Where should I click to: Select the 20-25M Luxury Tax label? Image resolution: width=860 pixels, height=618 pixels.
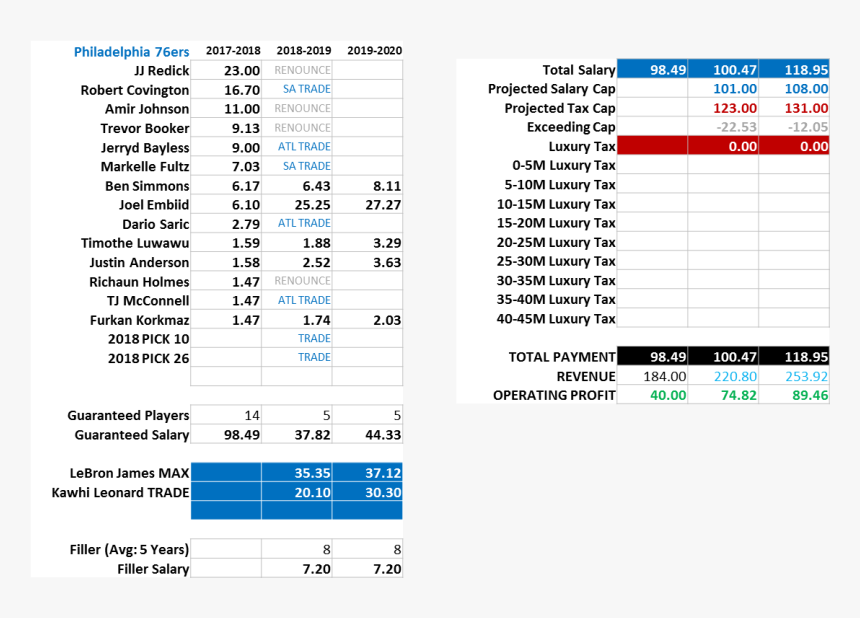coord(556,242)
